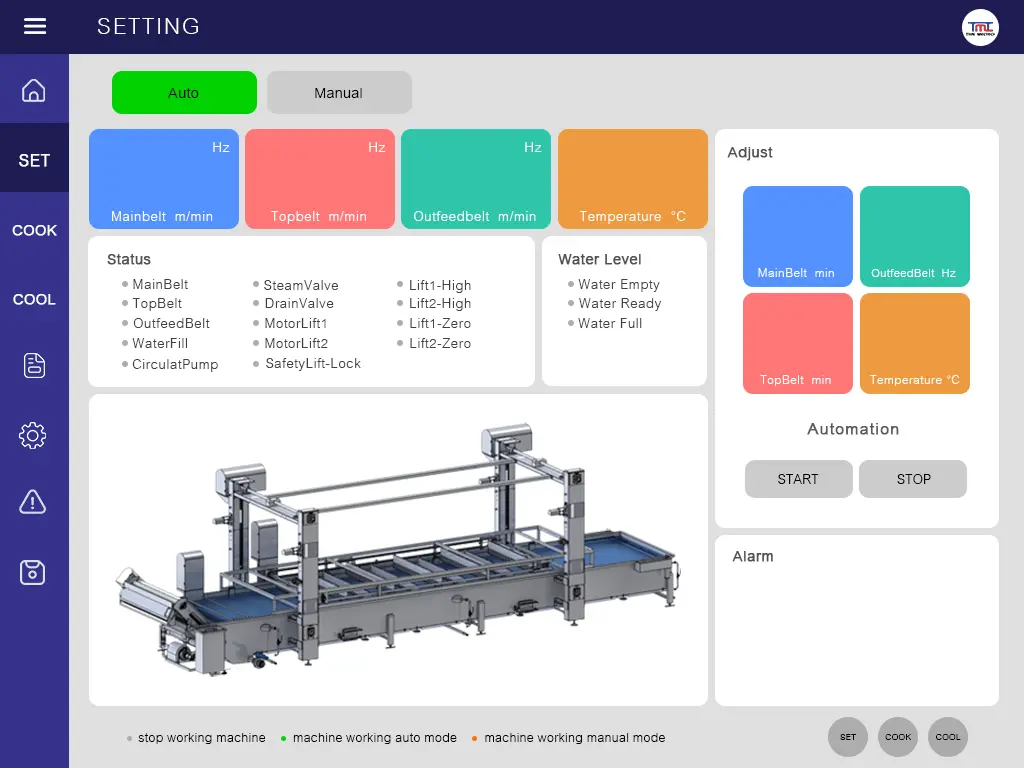Click the machine illustration image
The width and height of the screenshot is (1024, 768).
398,550
